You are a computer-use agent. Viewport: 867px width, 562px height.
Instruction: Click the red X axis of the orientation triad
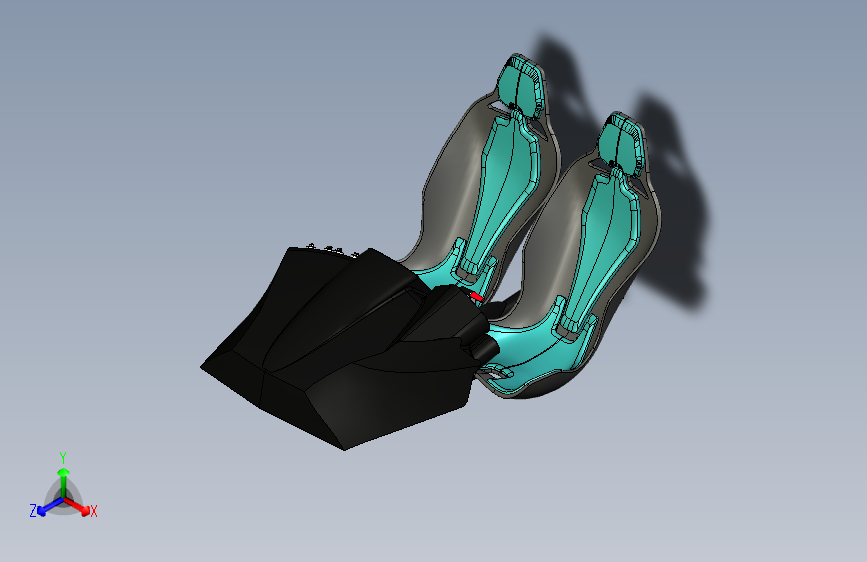[x=77, y=506]
